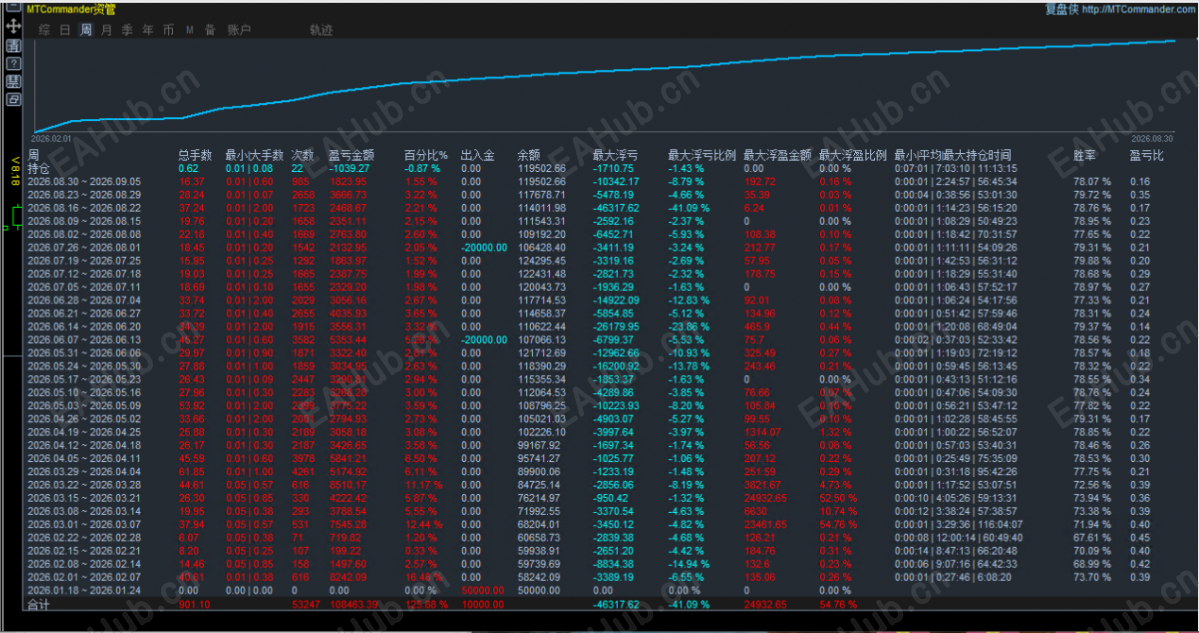Select row 2026.07.26 ~ 2026.08.01
Viewport: 1199px width, 633px height.
84,248
